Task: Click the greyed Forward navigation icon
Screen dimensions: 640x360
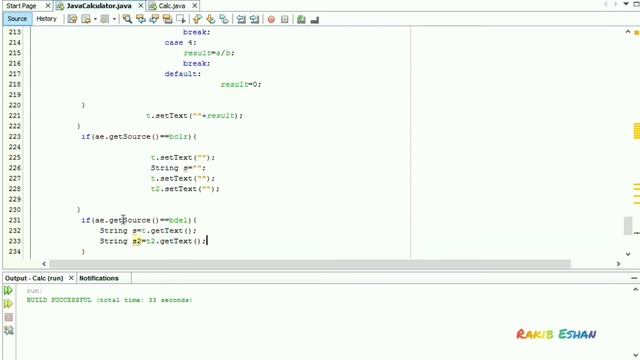Action: point(104,19)
